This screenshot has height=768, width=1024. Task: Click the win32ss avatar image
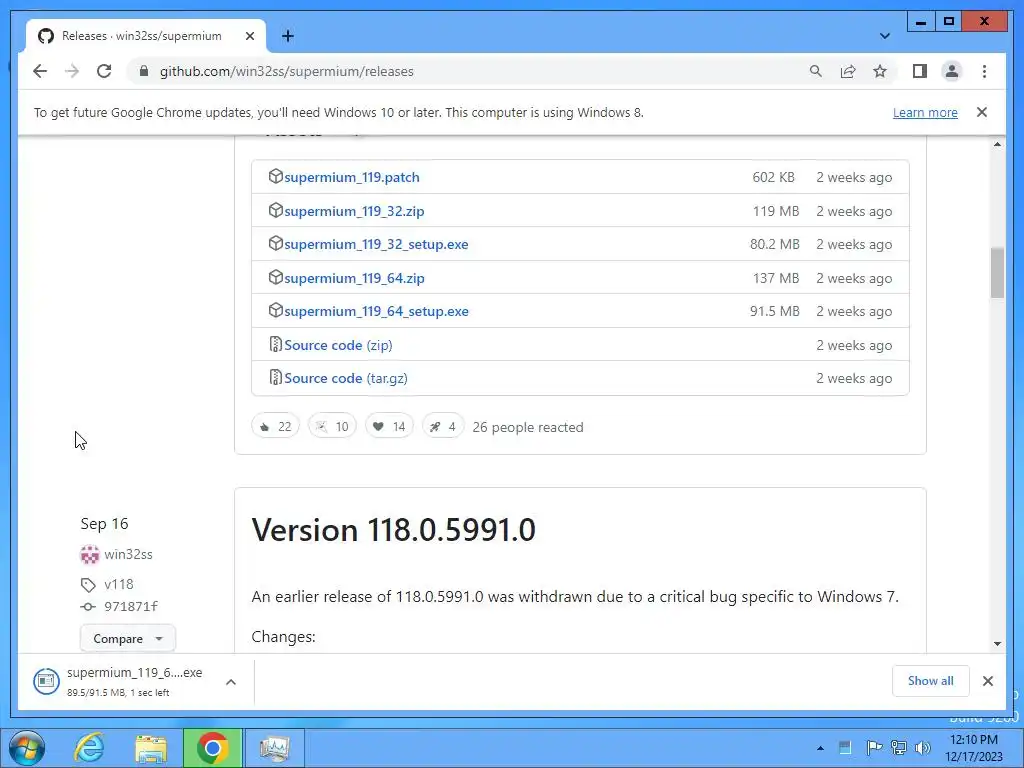(x=89, y=554)
